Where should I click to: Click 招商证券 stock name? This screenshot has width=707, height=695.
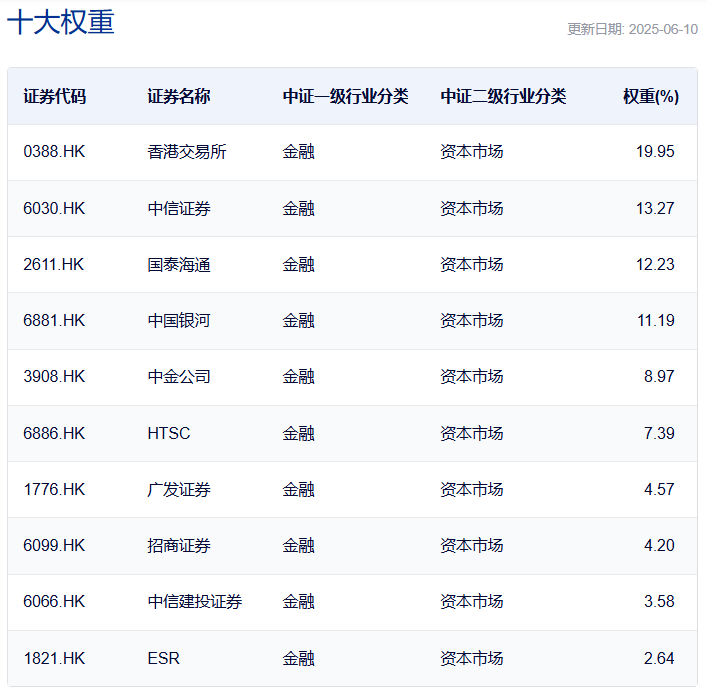pyautogui.click(x=179, y=546)
